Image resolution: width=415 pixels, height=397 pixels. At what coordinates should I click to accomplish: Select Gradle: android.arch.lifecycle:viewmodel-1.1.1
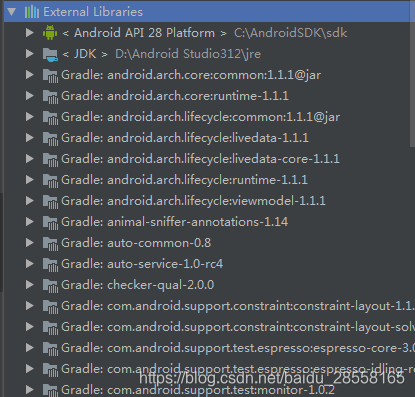(193, 201)
